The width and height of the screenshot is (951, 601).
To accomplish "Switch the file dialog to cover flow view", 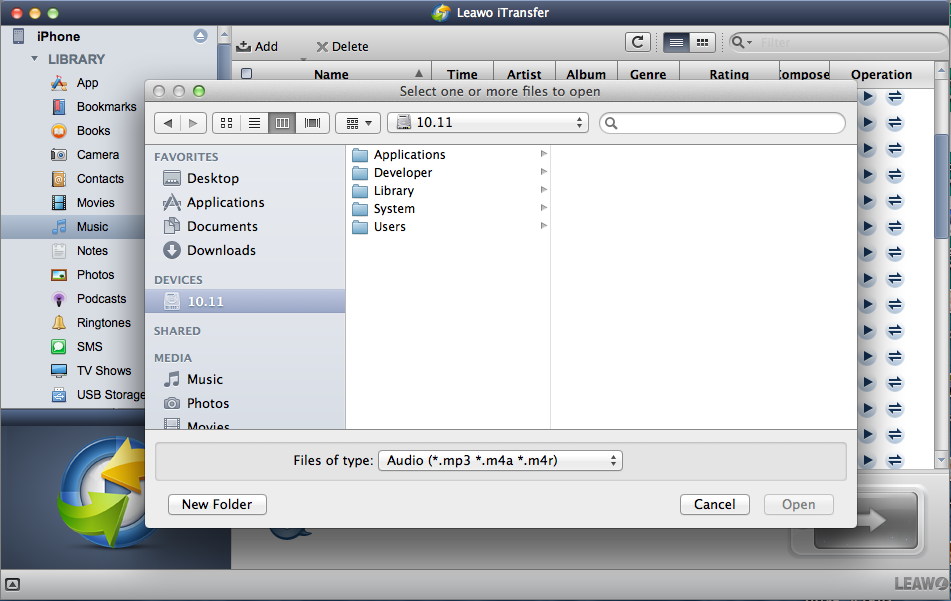I will pos(313,123).
